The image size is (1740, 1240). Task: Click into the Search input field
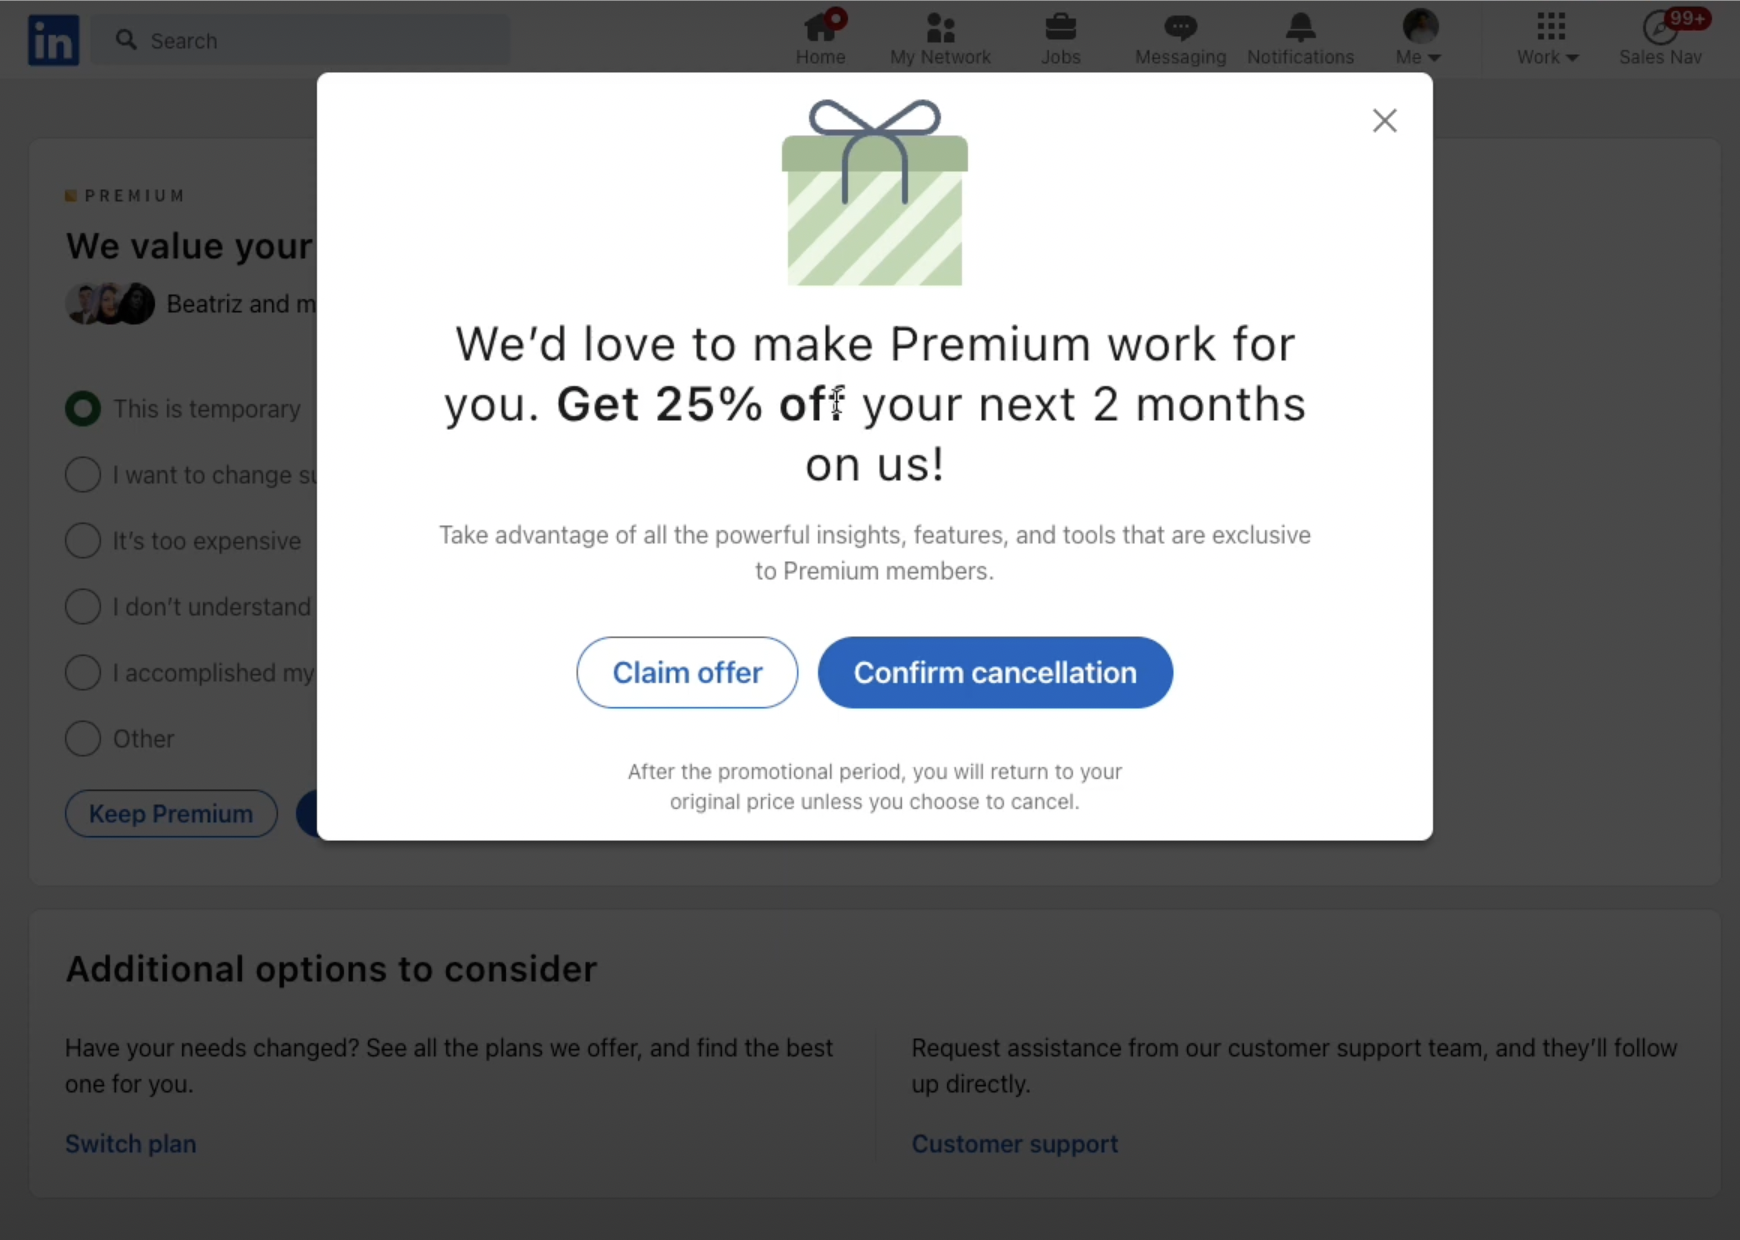301,40
